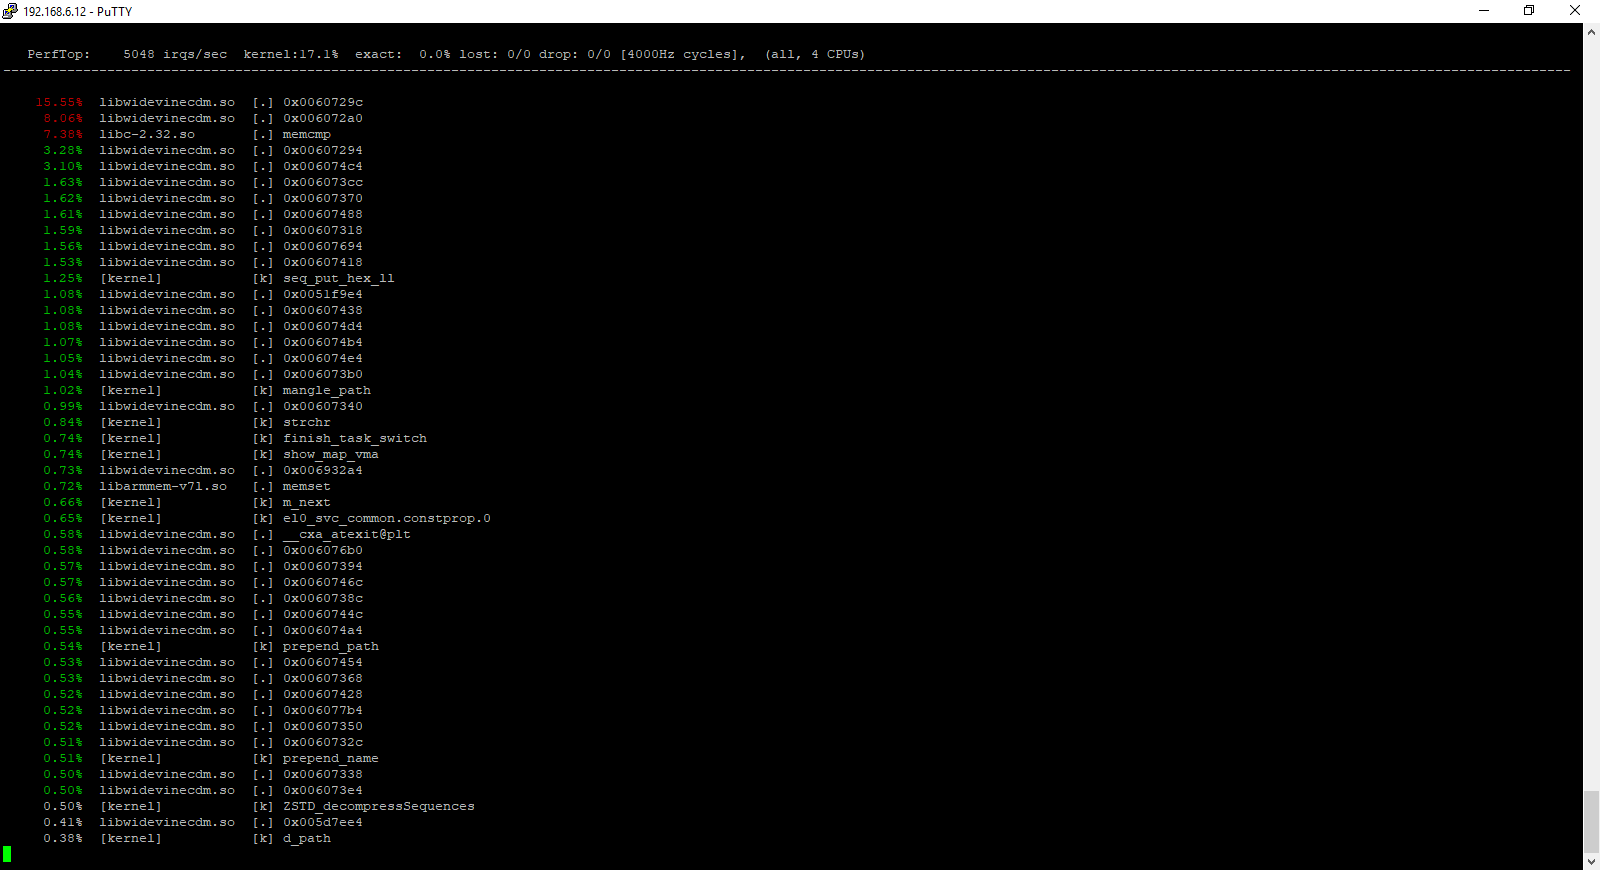1600x870 pixels.
Task: Click the scrollbar up arrow
Action: click(1591, 32)
